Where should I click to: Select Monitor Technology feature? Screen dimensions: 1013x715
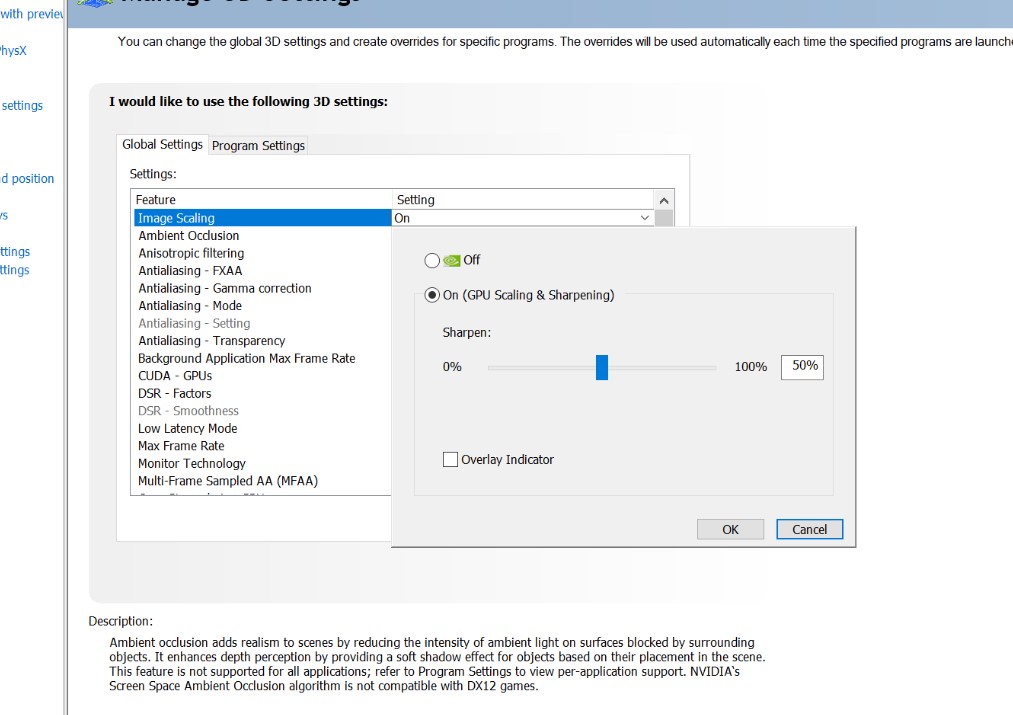click(x=192, y=463)
